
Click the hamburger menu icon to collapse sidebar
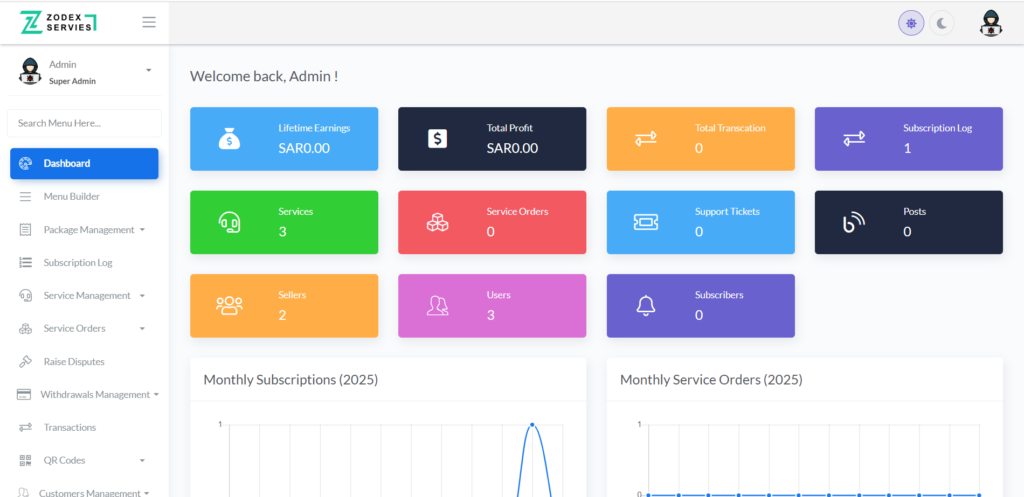point(149,22)
